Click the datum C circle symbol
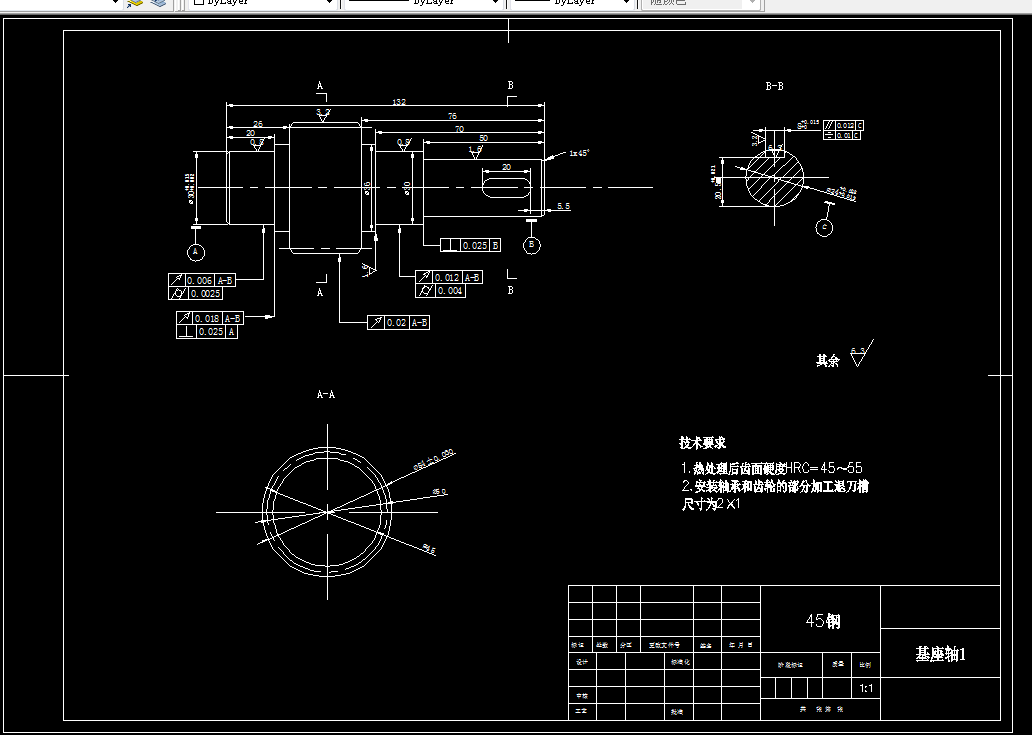1032x735 pixels. 824,228
